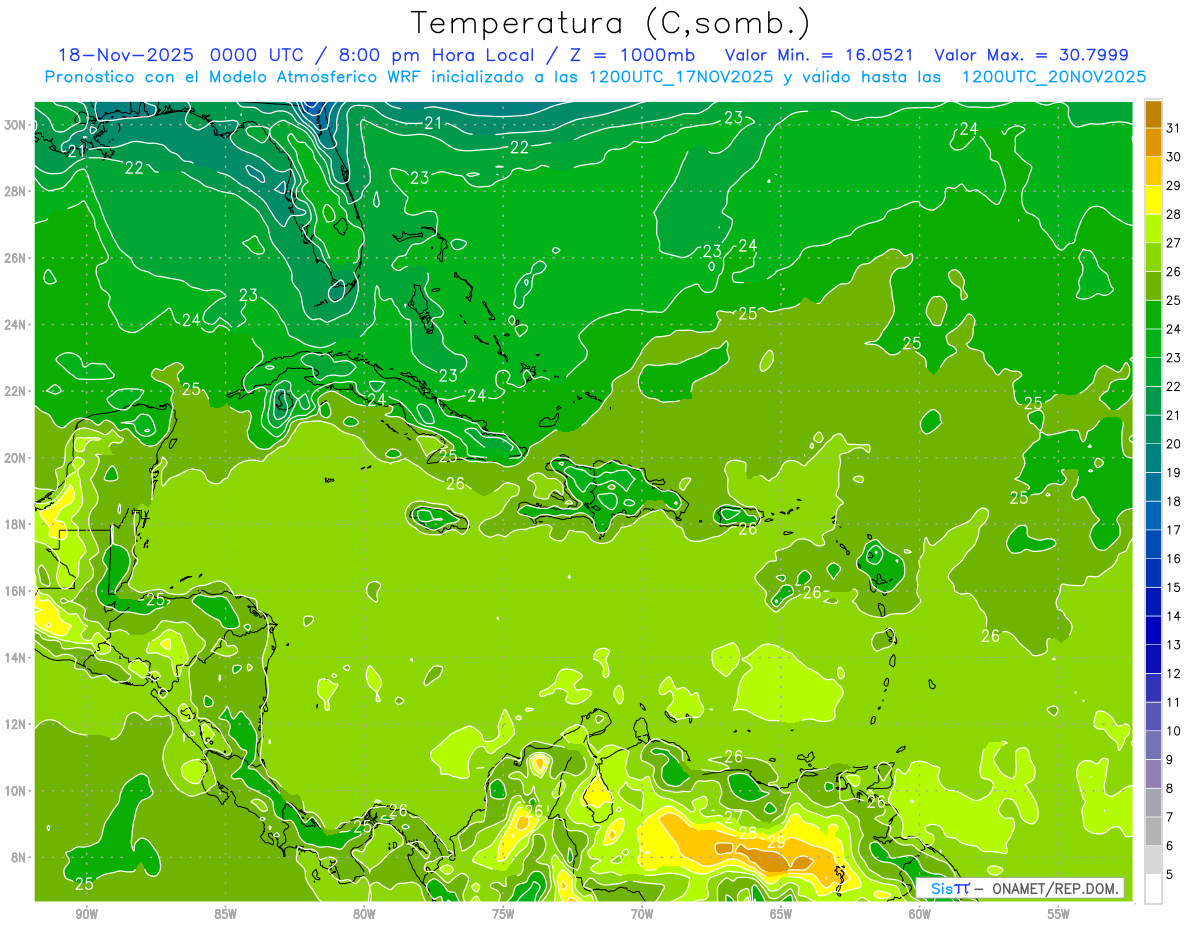Viewport: 1200px width, 927px height.
Task: Click the color scale label "20"
Action: pyautogui.click(x=1174, y=443)
